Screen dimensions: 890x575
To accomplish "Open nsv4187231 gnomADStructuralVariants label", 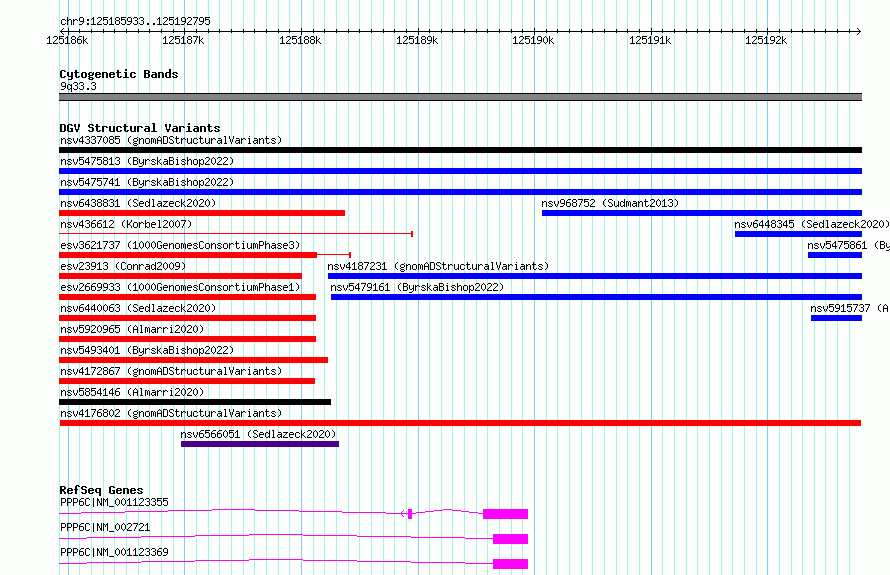I will click(438, 266).
